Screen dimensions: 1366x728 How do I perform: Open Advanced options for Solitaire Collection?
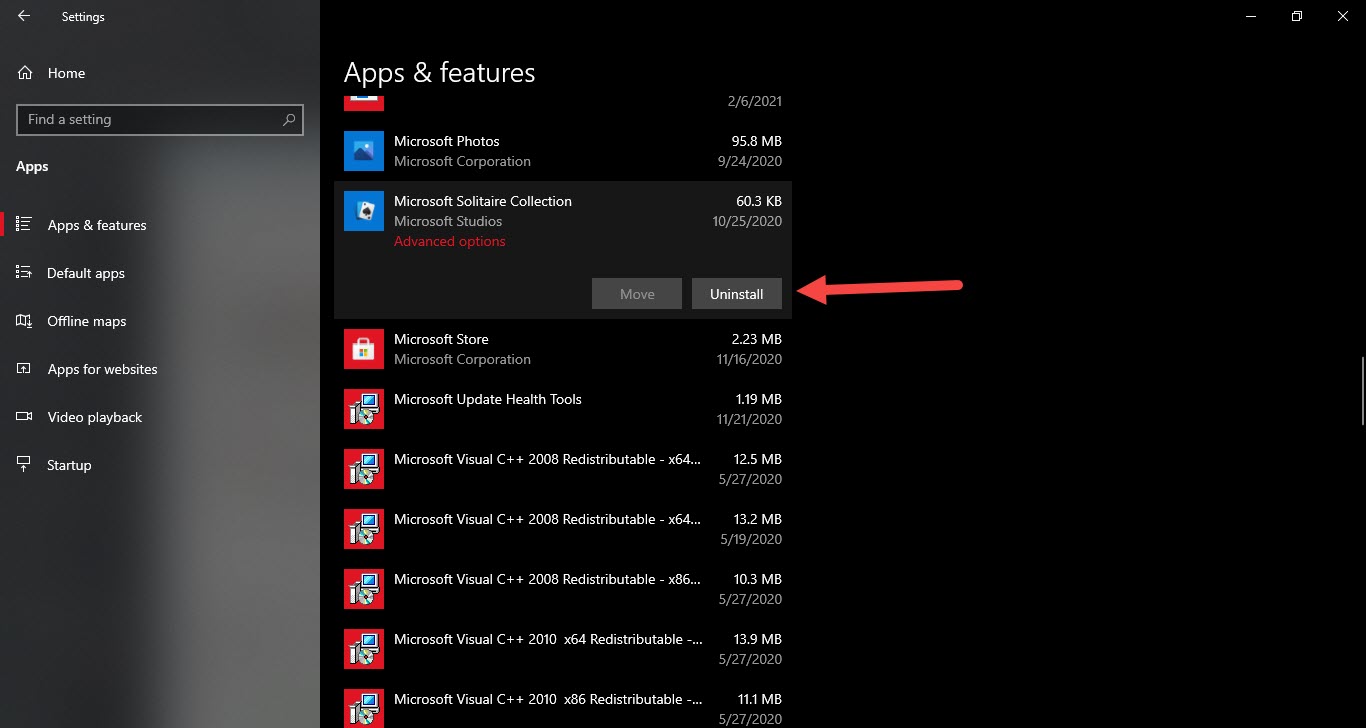tap(450, 241)
